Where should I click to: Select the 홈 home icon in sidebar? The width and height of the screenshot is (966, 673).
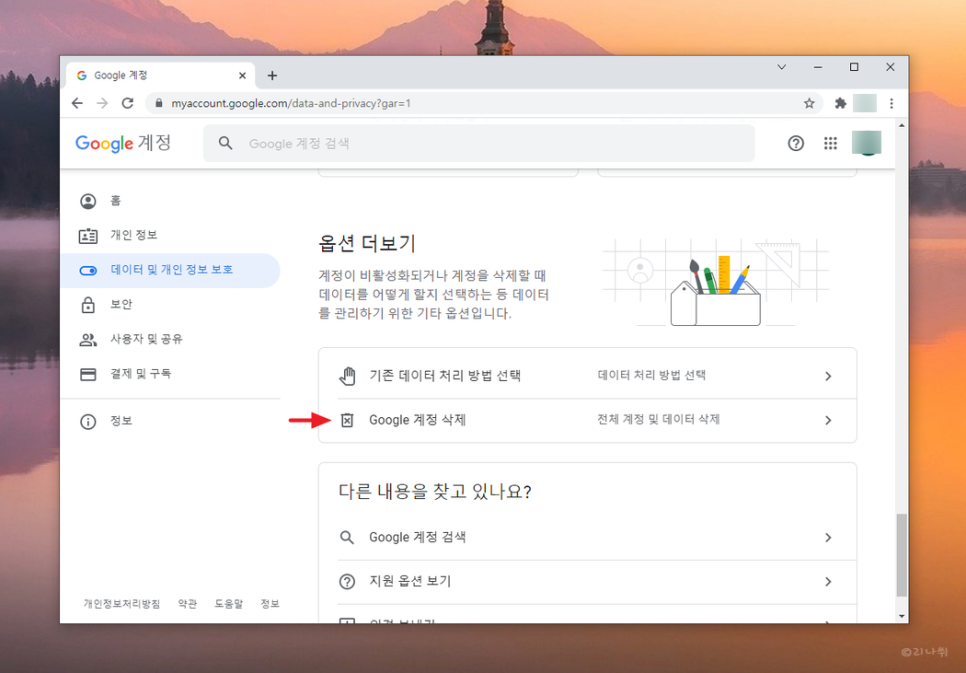click(89, 200)
